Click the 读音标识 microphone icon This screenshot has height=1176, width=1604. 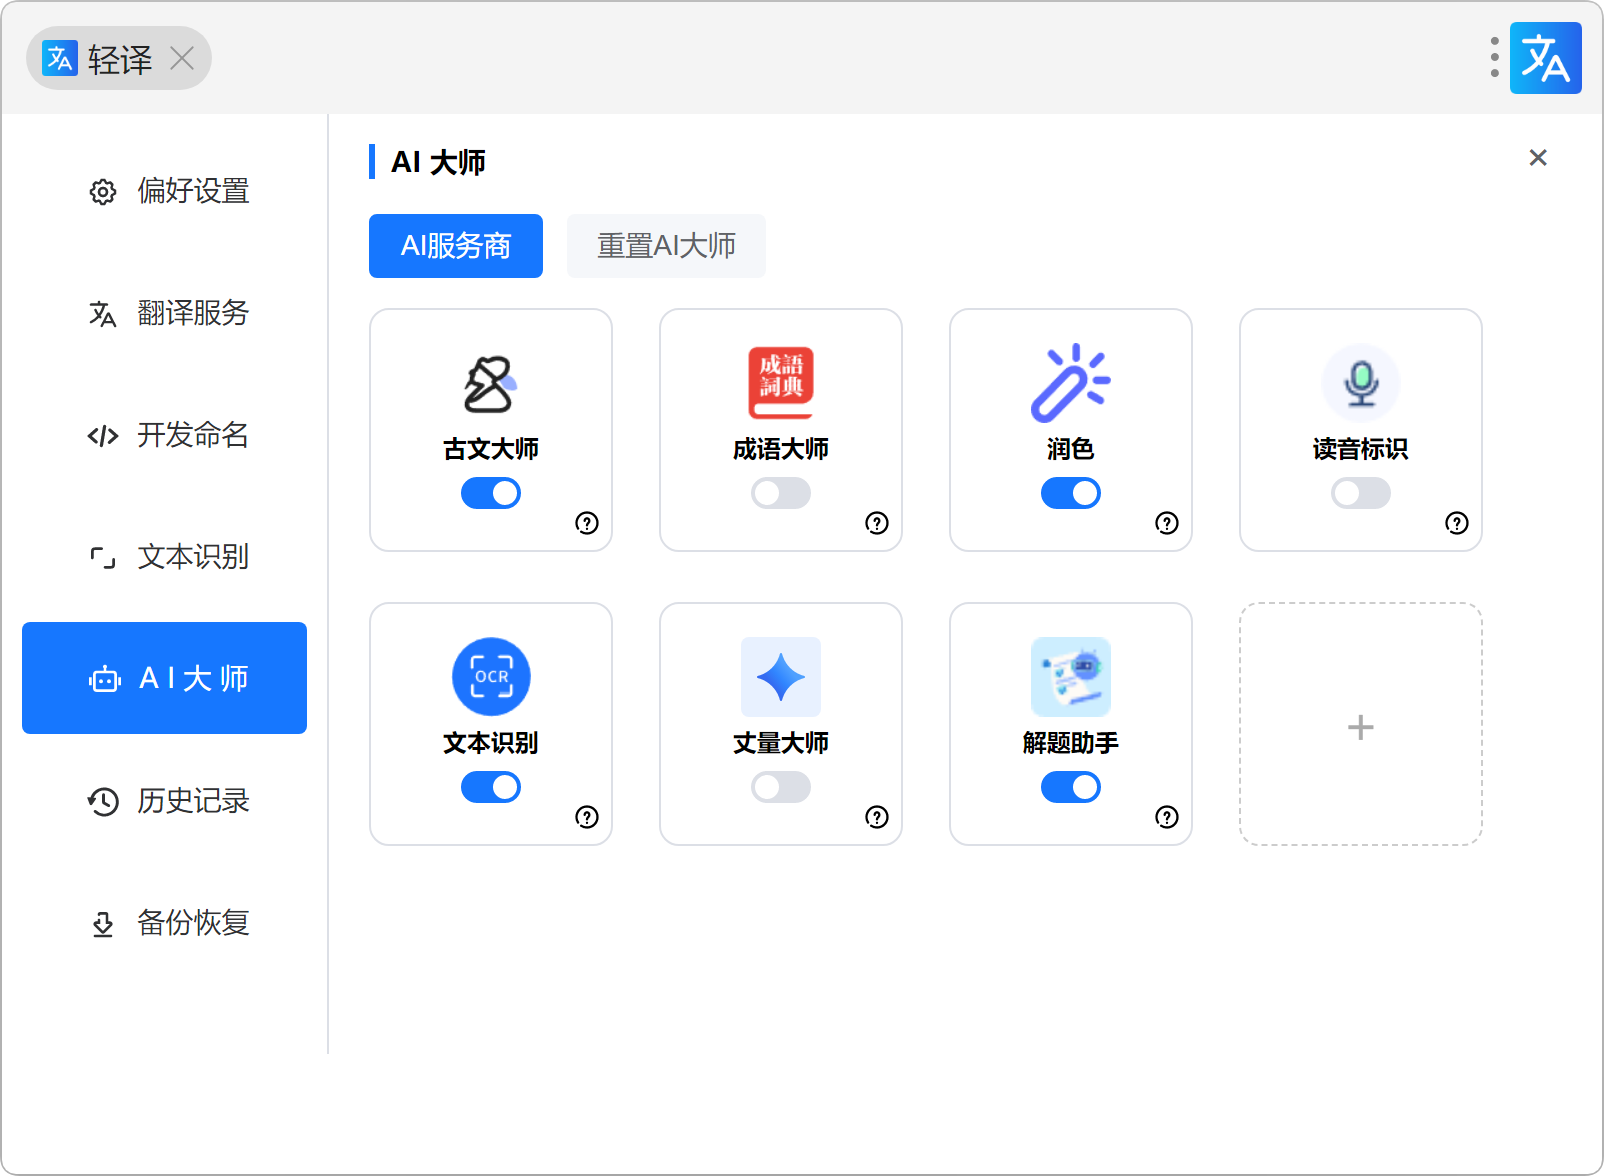coord(1360,383)
